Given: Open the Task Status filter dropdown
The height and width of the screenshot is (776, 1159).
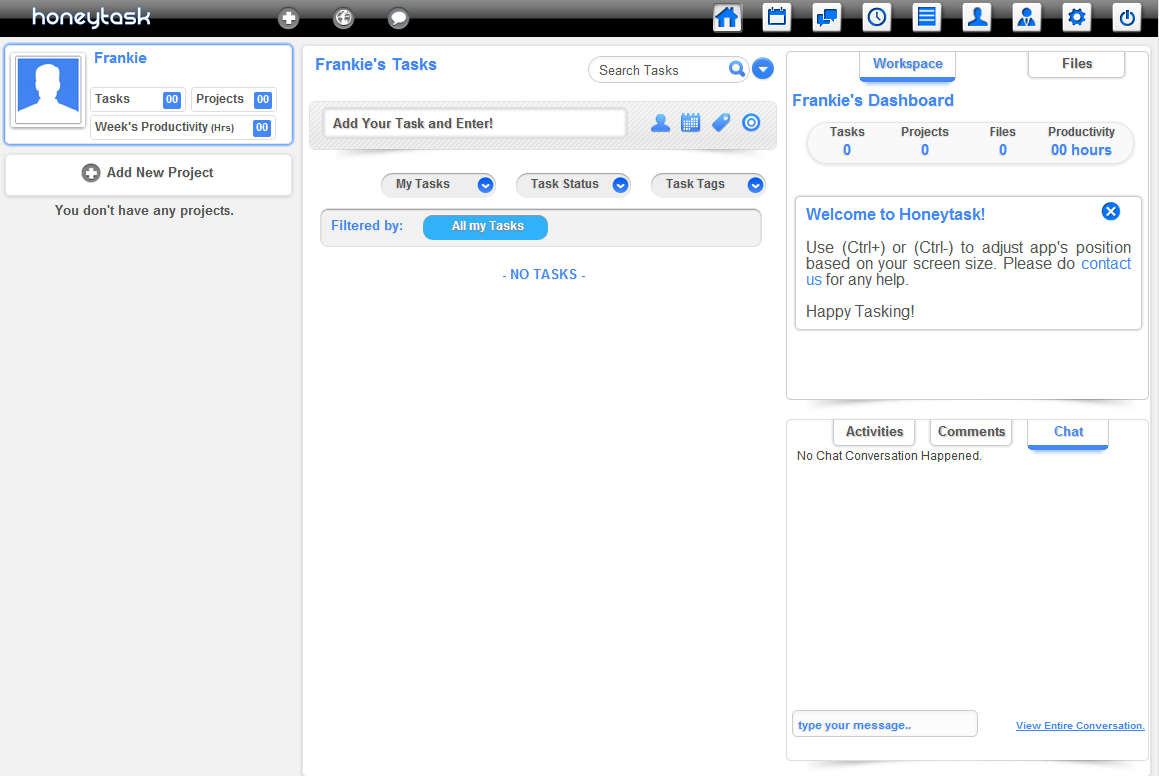Looking at the screenshot, I should 573,184.
